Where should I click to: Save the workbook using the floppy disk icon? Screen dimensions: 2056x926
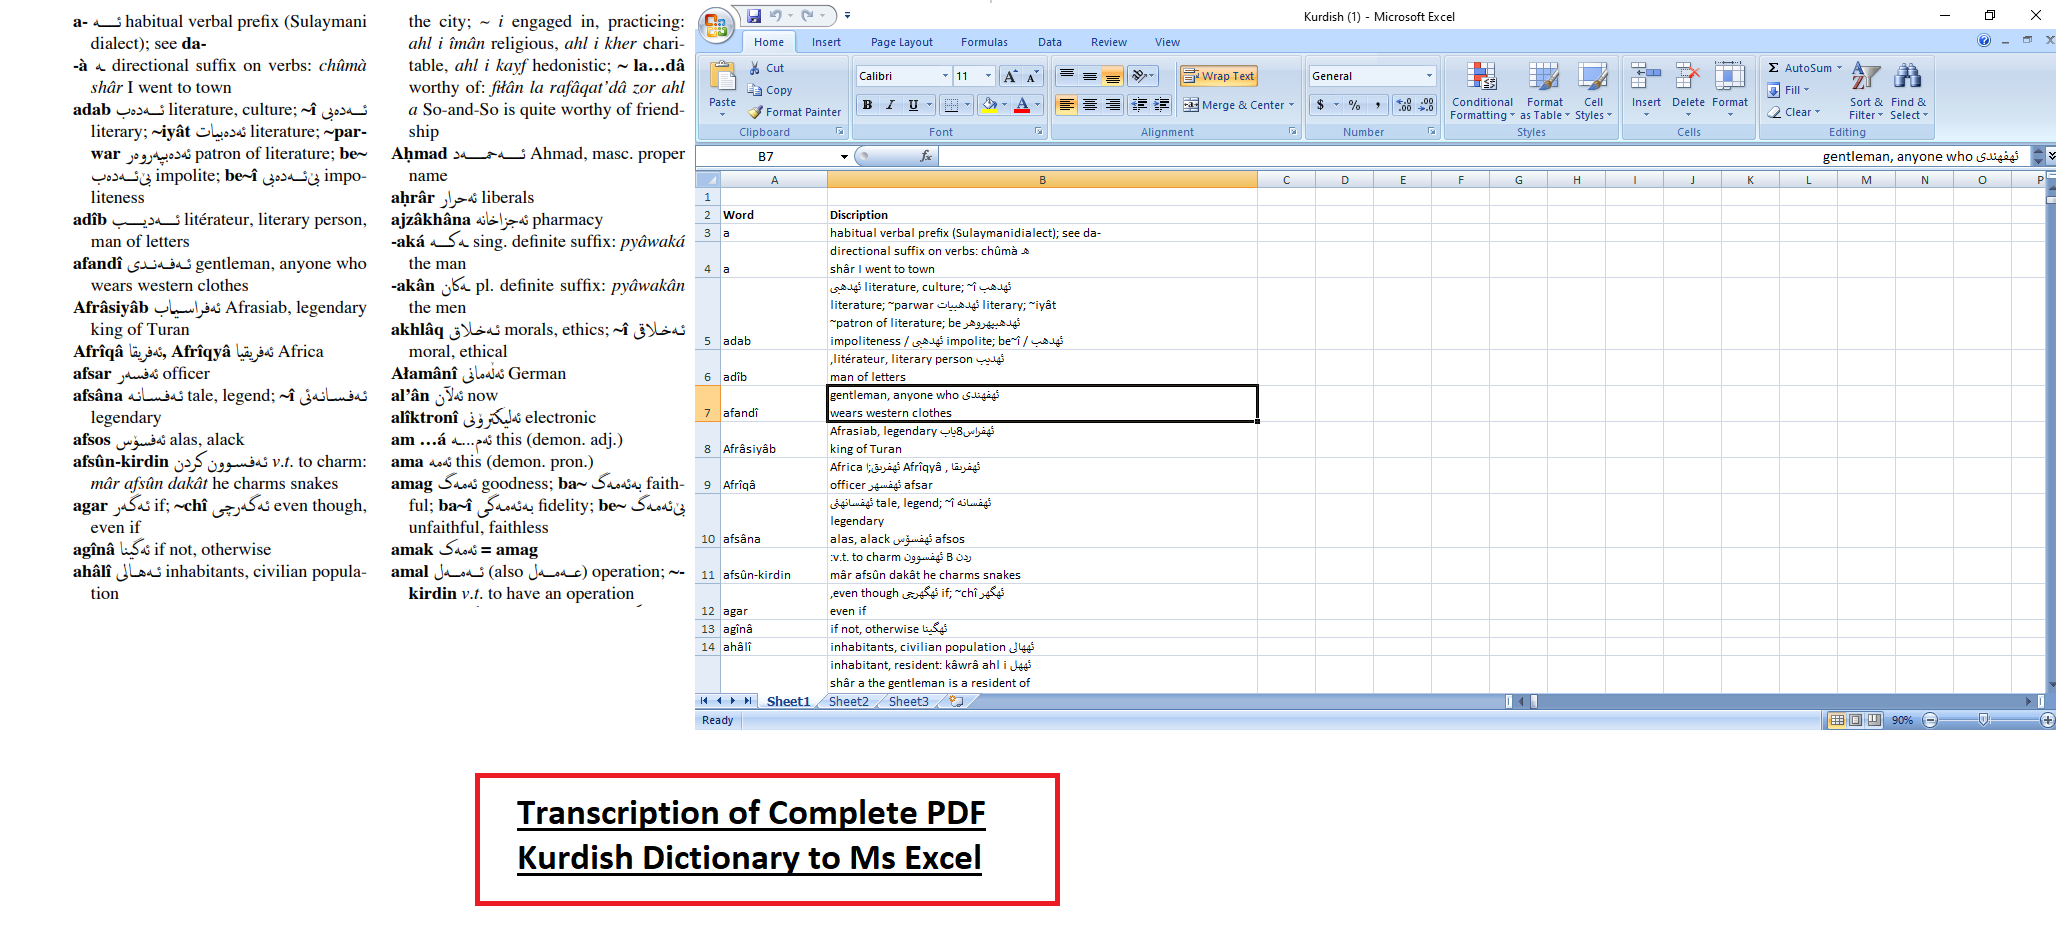point(754,16)
